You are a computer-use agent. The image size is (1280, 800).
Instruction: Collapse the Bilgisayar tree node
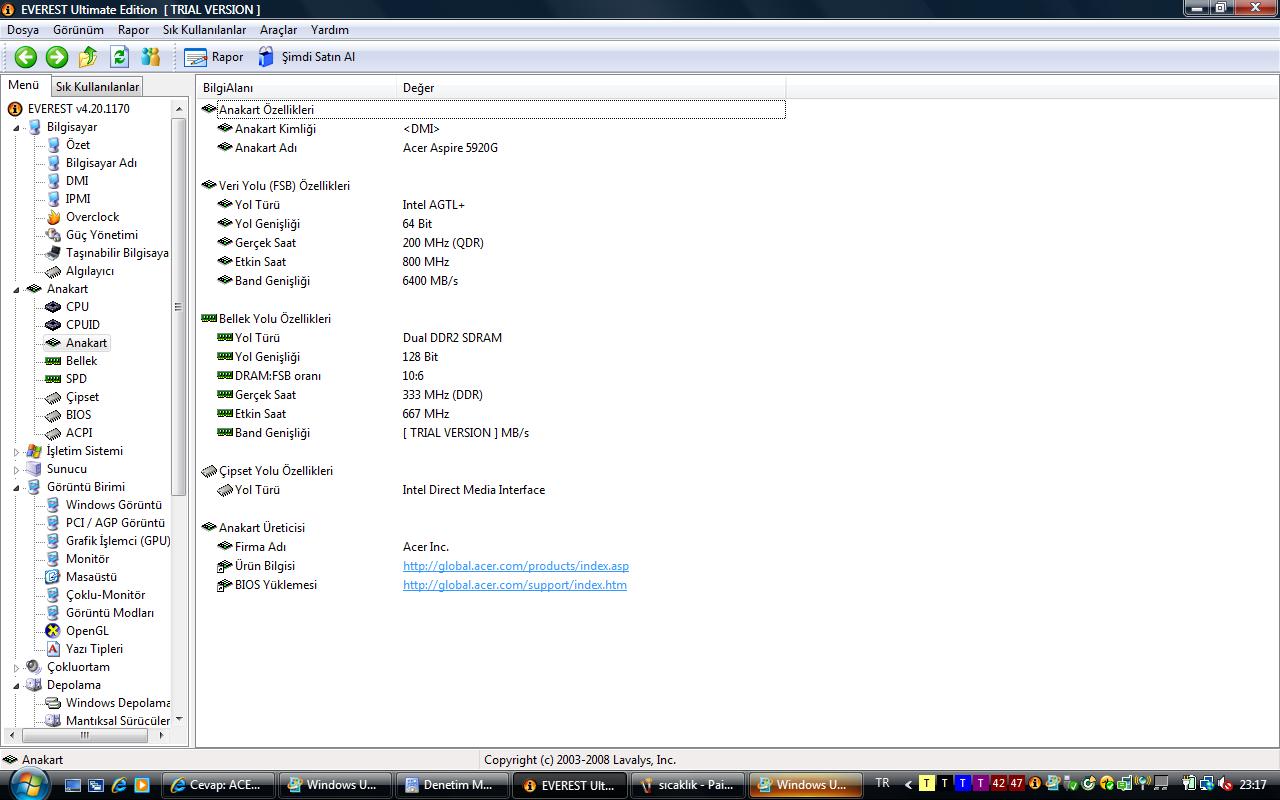(16, 127)
